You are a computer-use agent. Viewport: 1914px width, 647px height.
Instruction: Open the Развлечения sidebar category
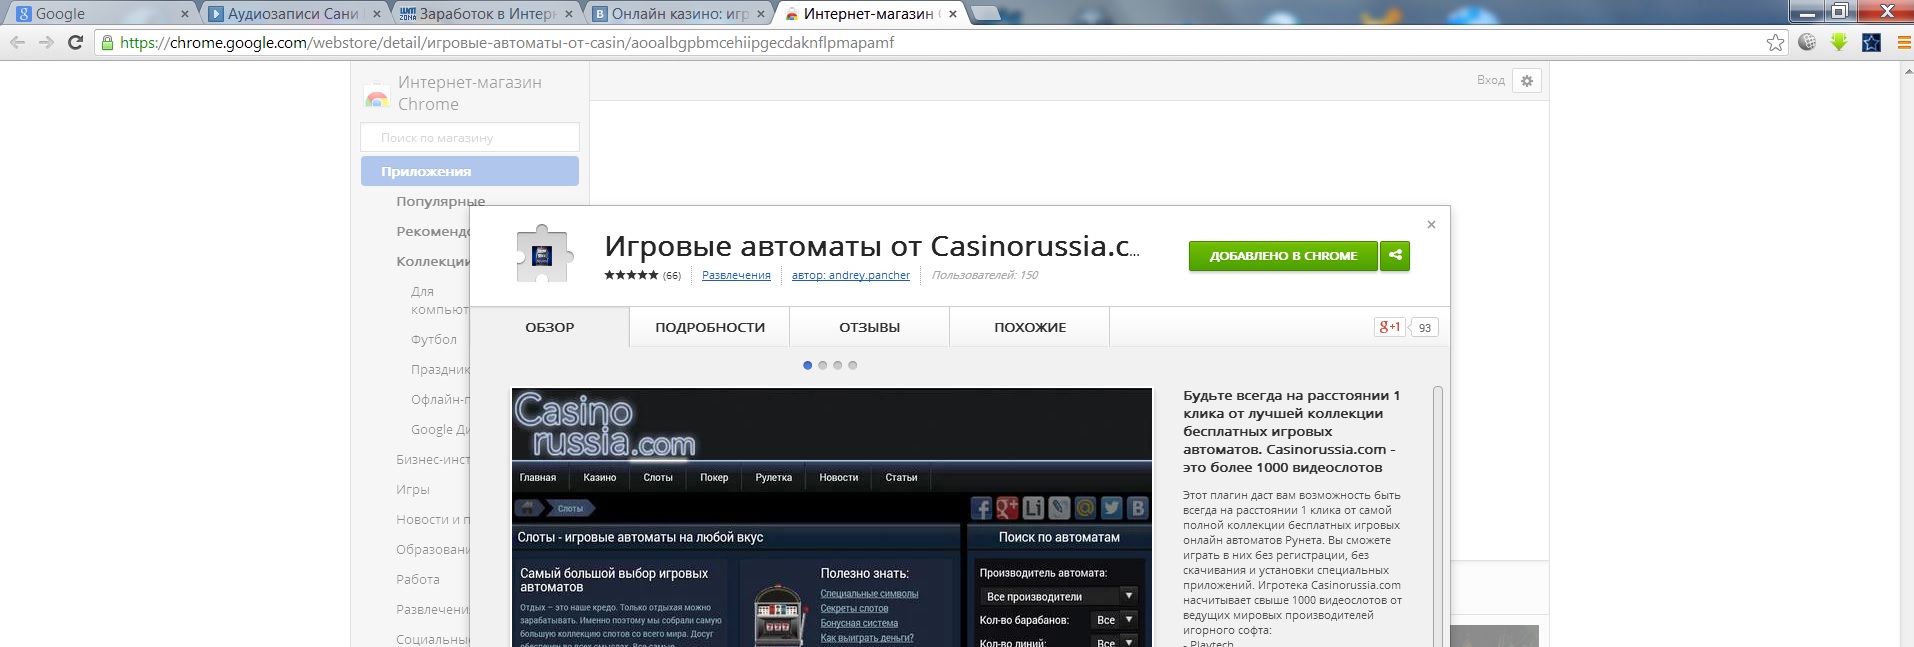[433, 609]
